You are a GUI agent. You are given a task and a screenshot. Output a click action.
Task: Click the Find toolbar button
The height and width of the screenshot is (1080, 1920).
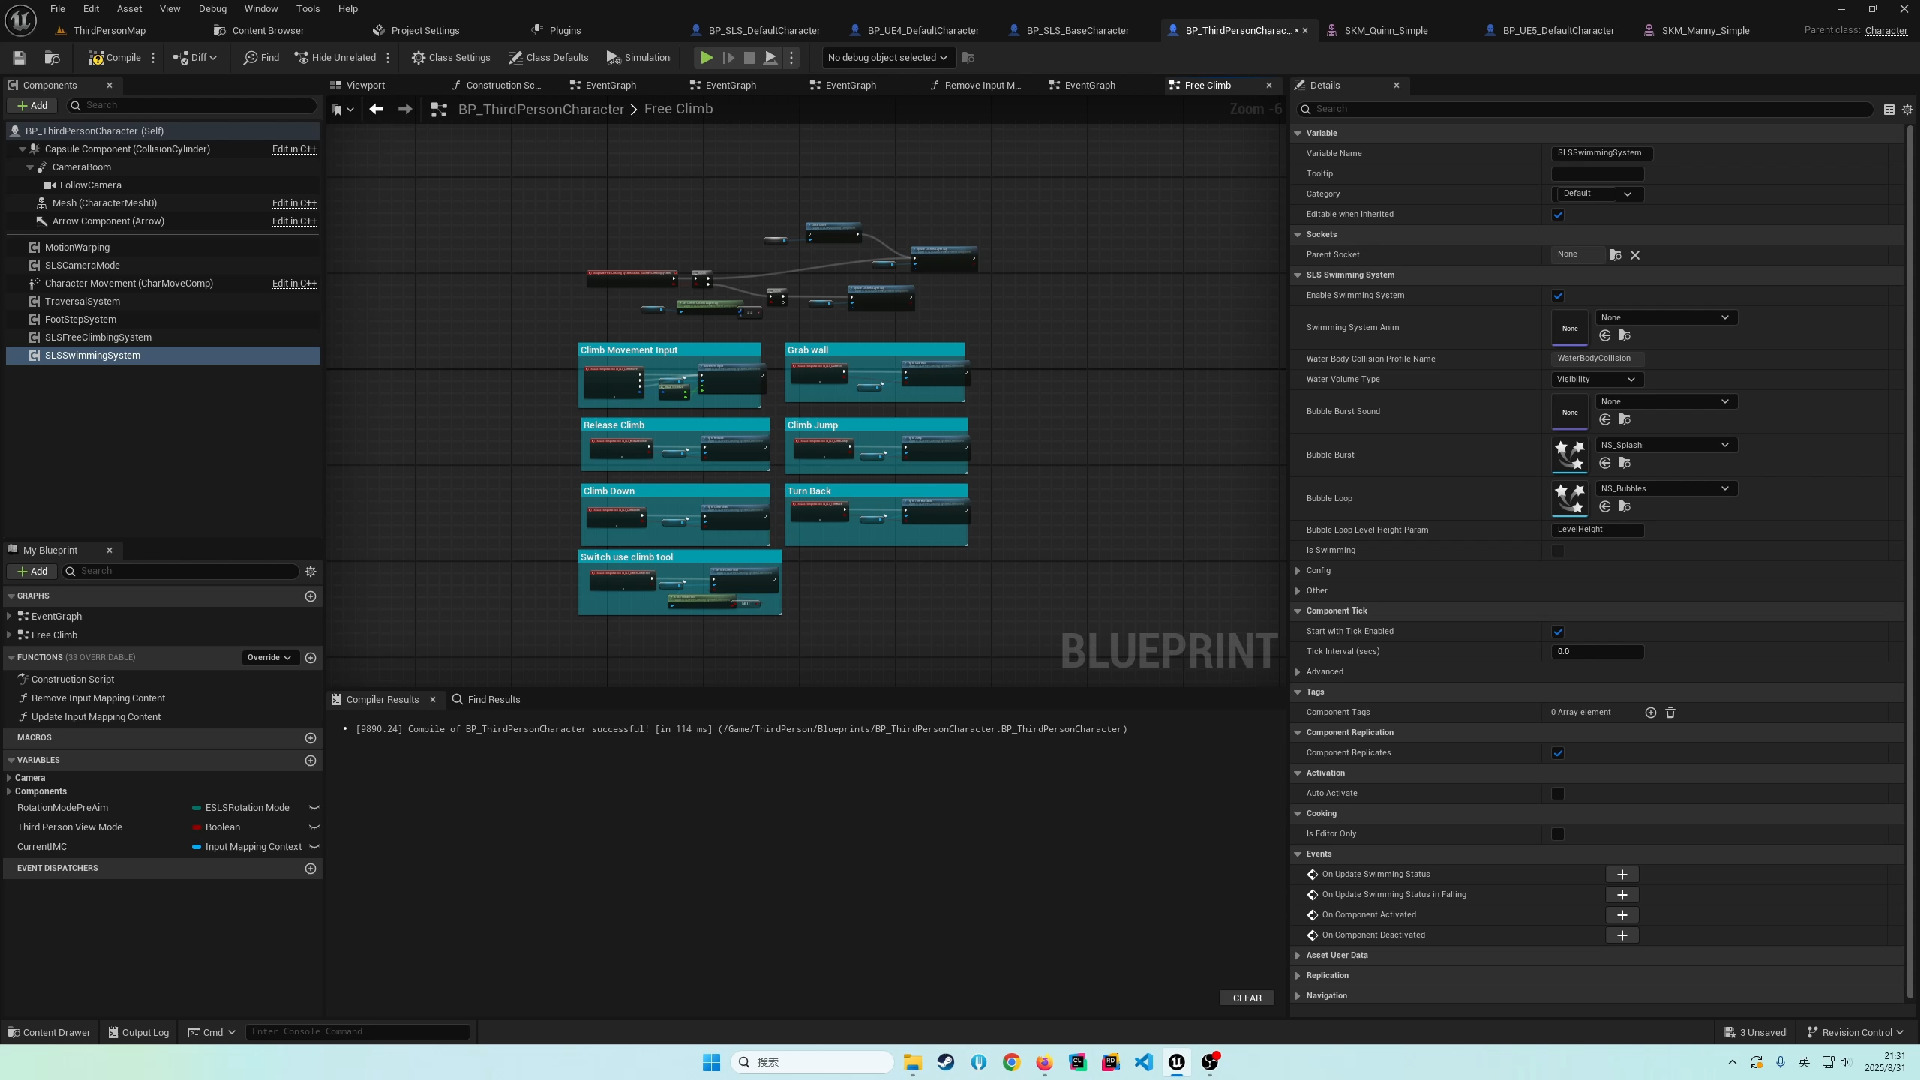click(261, 58)
